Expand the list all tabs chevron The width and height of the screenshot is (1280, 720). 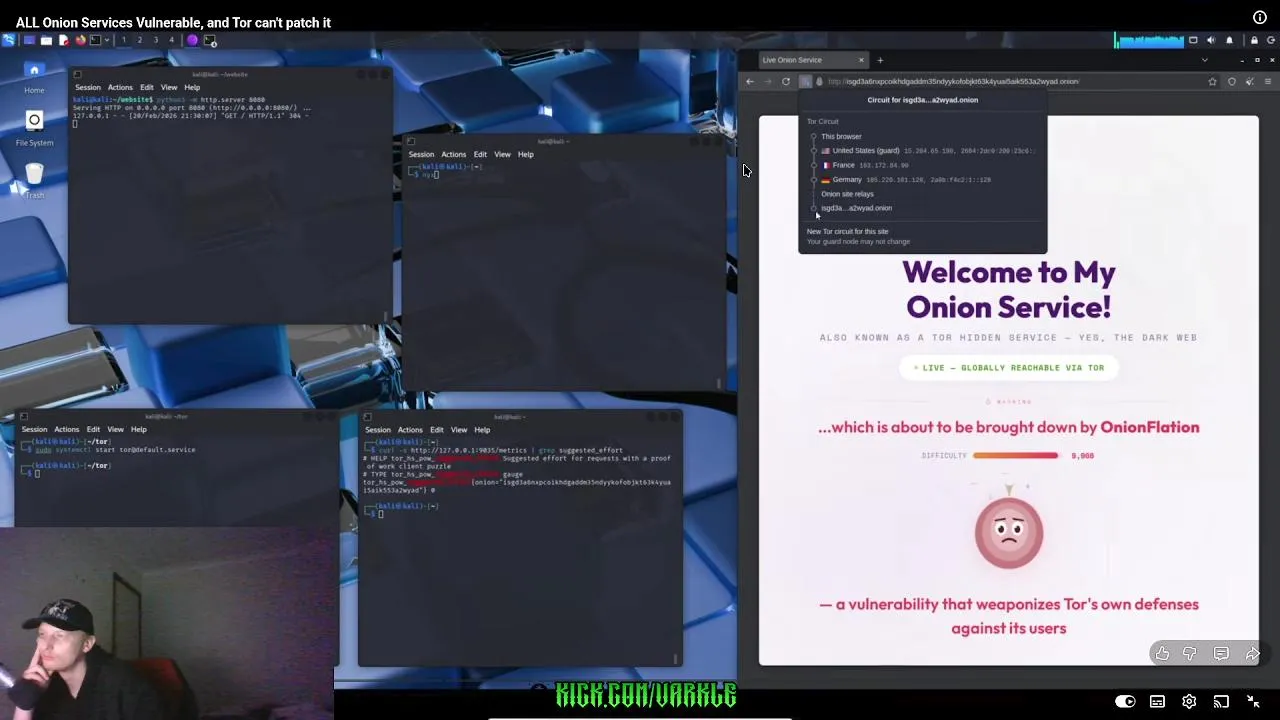coord(1204,60)
